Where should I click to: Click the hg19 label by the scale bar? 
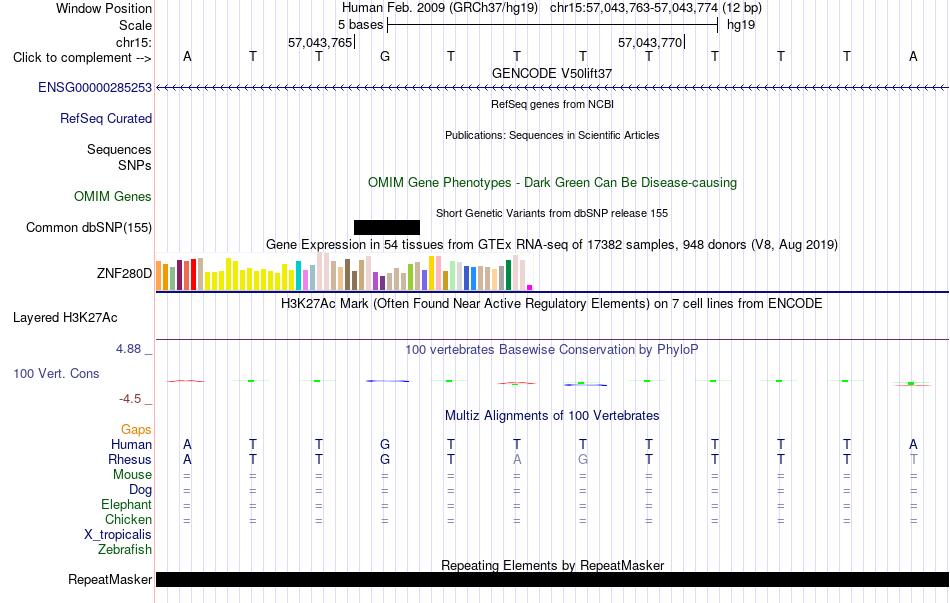tap(741, 25)
